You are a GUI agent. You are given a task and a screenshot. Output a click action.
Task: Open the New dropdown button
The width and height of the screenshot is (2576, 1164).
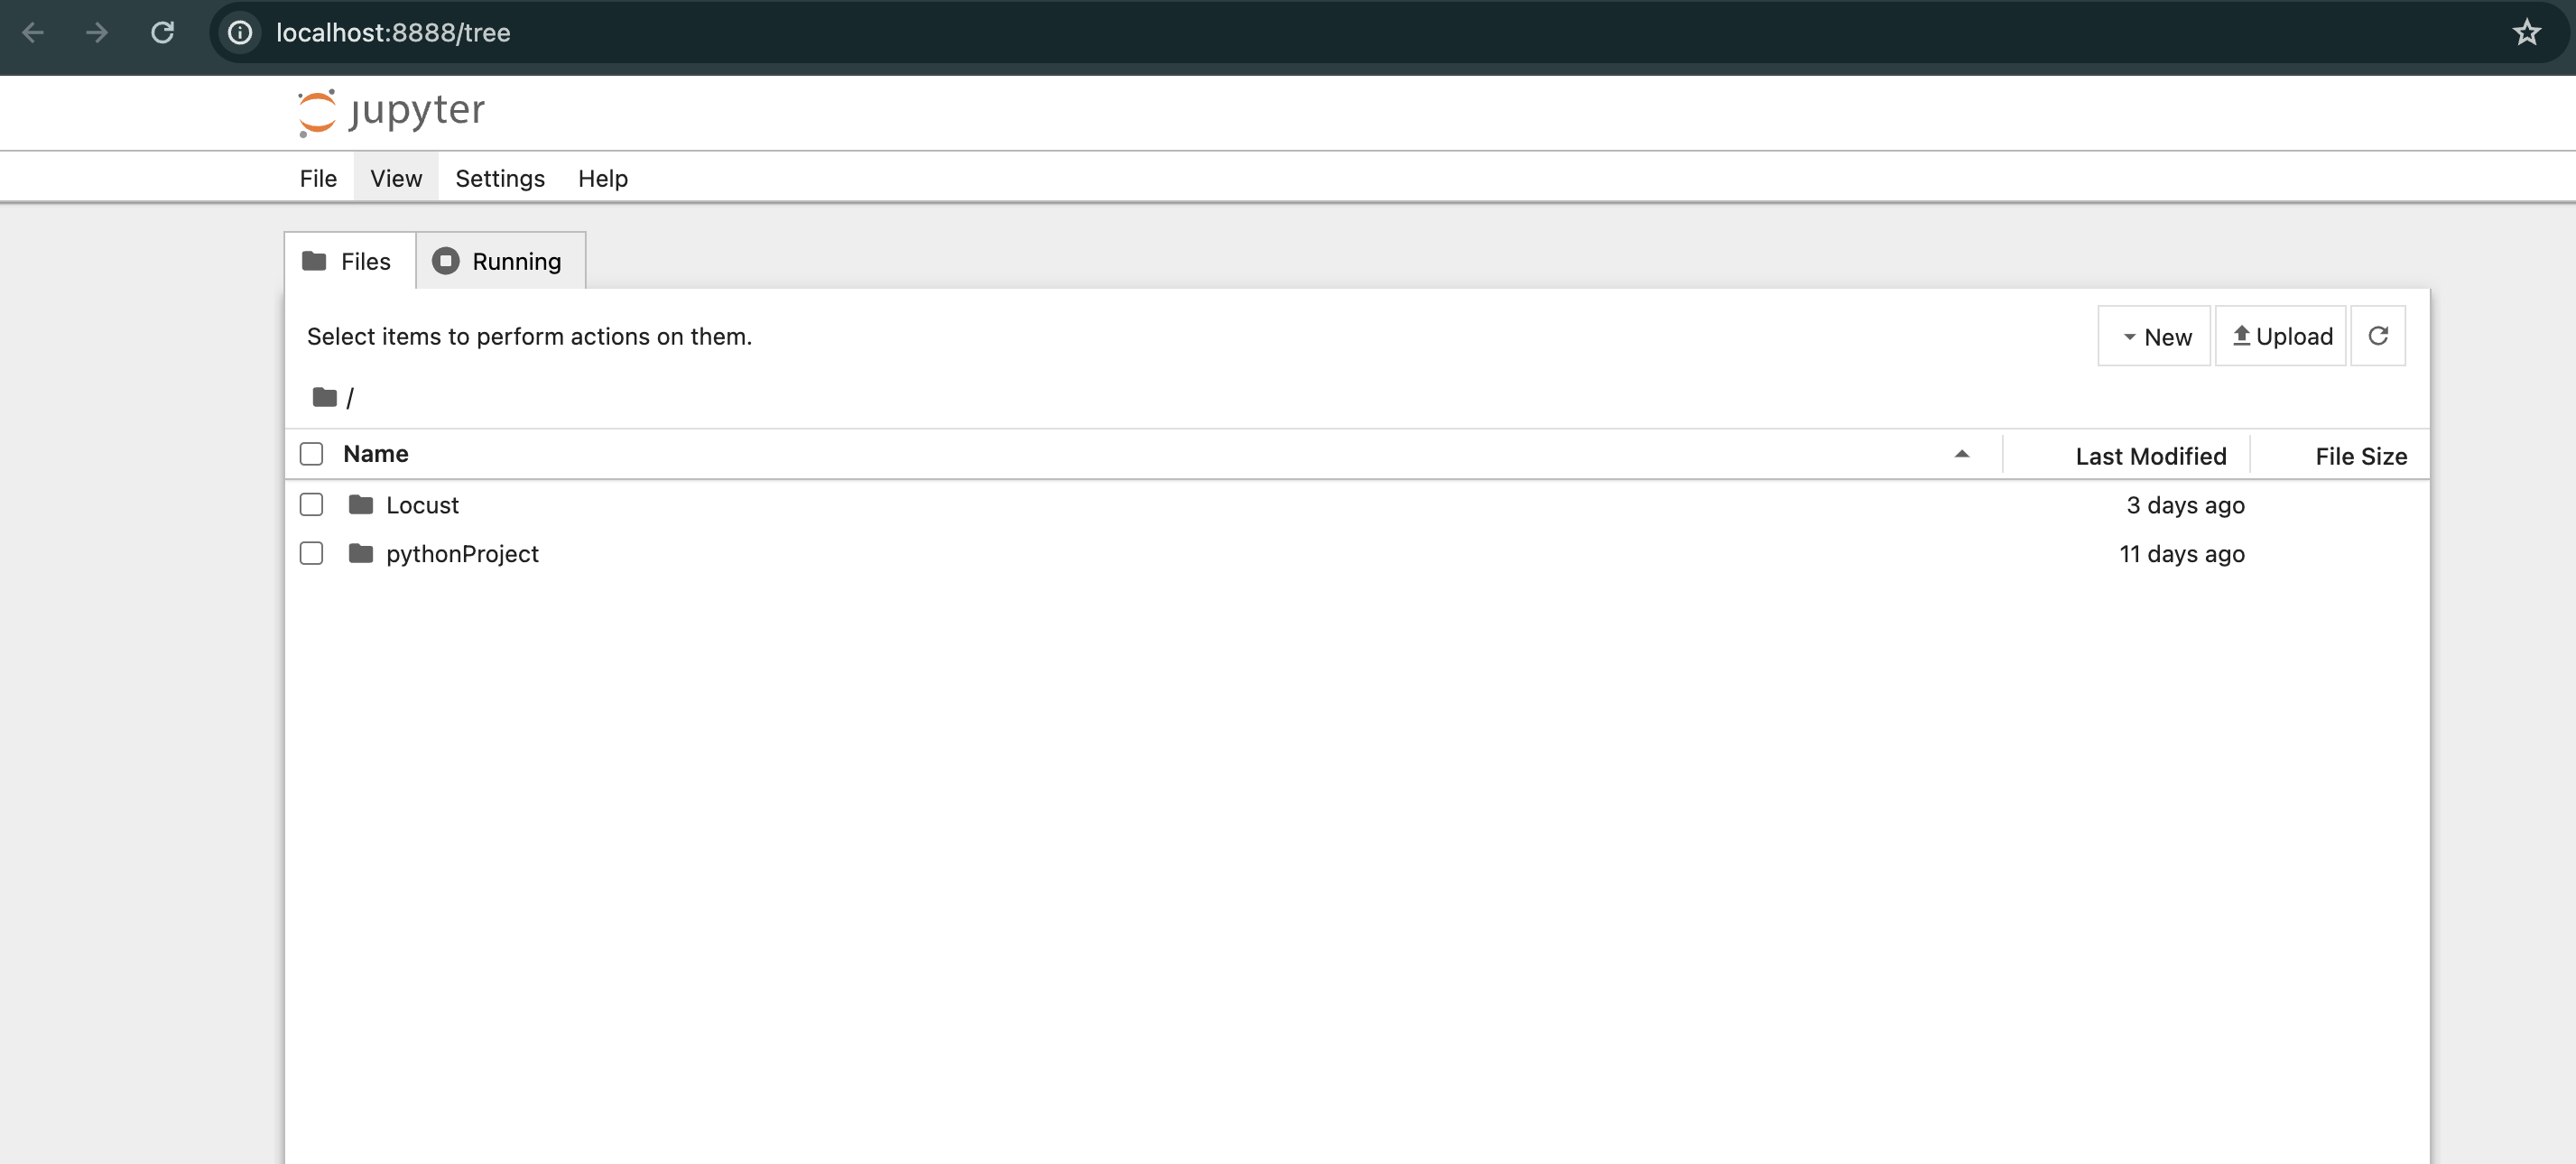tap(2155, 337)
